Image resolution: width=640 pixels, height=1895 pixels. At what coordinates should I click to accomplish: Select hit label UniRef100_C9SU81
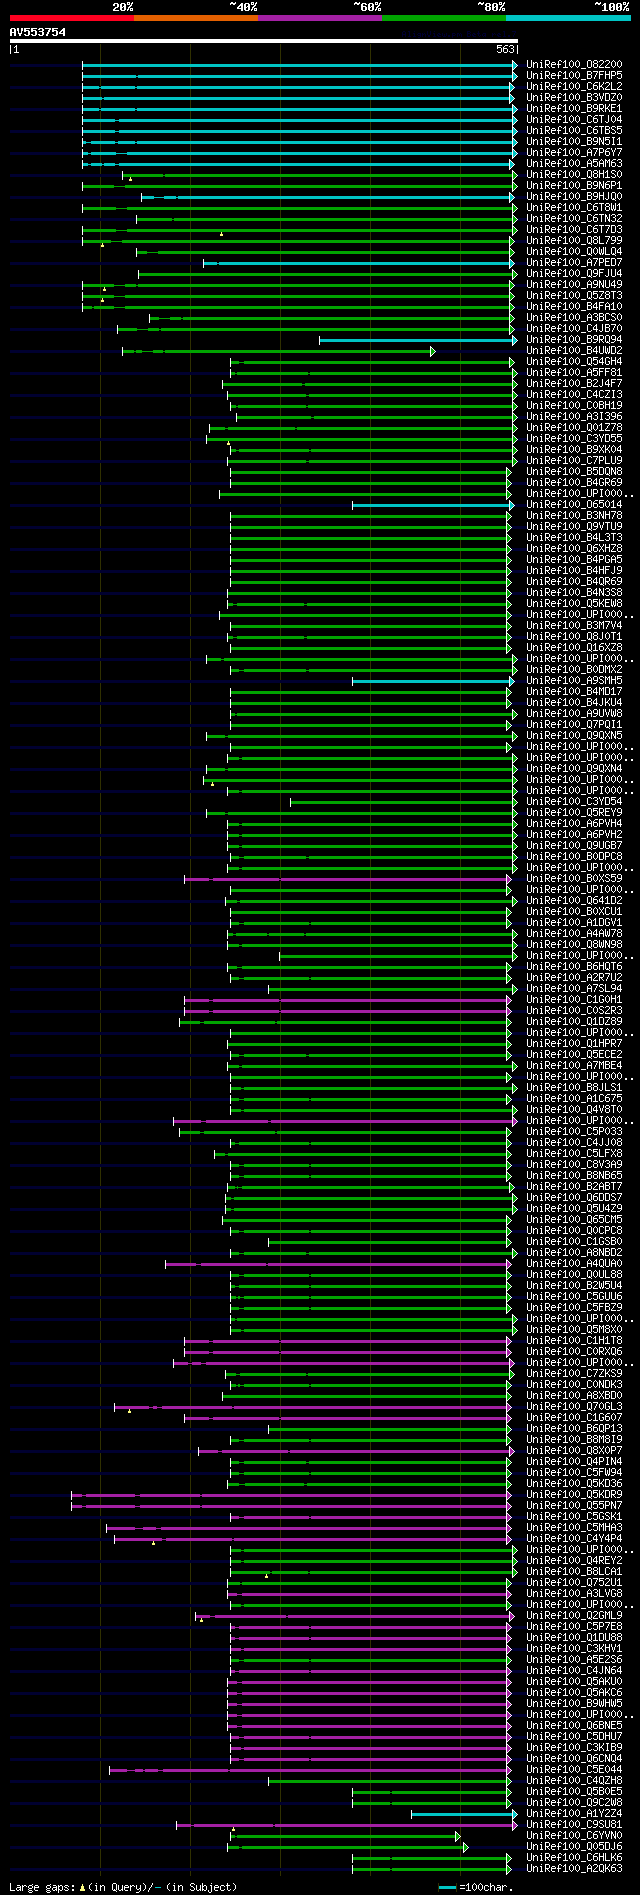pos(575,1825)
